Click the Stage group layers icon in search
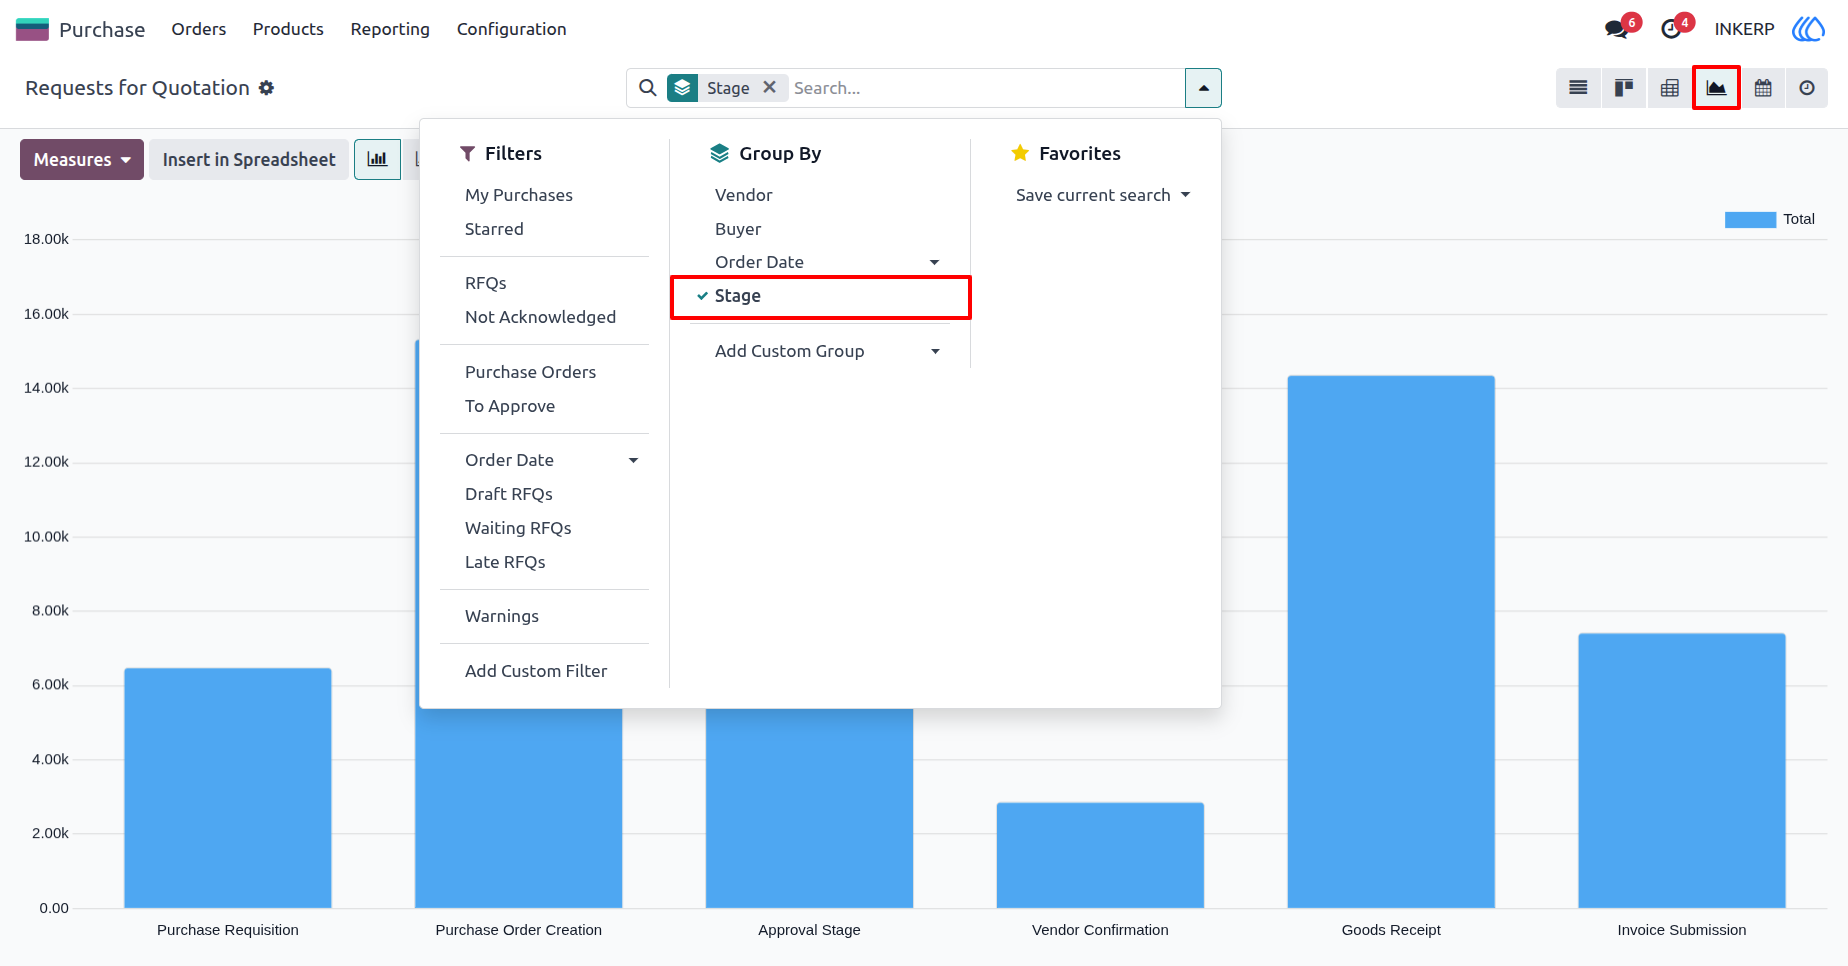The height and width of the screenshot is (966, 1848). click(682, 88)
